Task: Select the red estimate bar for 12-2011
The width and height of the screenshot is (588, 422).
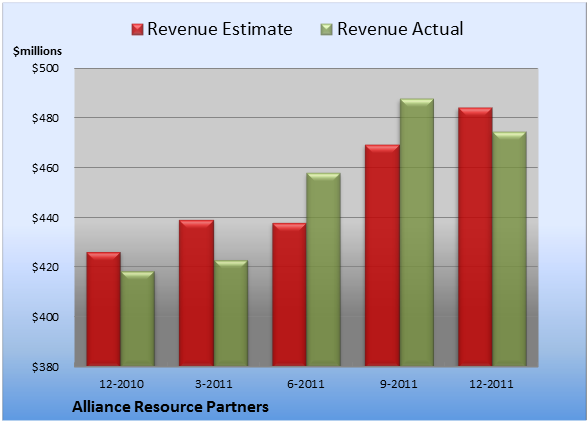Action: tap(475, 237)
